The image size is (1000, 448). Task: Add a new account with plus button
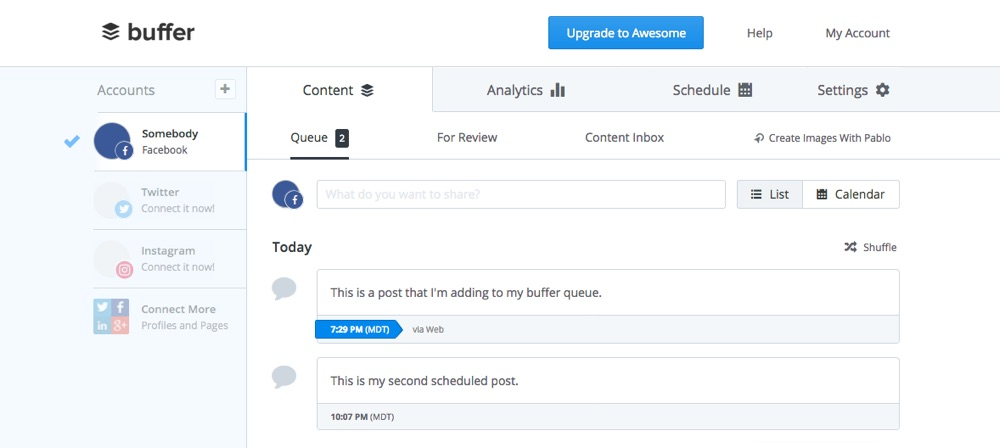tap(224, 89)
